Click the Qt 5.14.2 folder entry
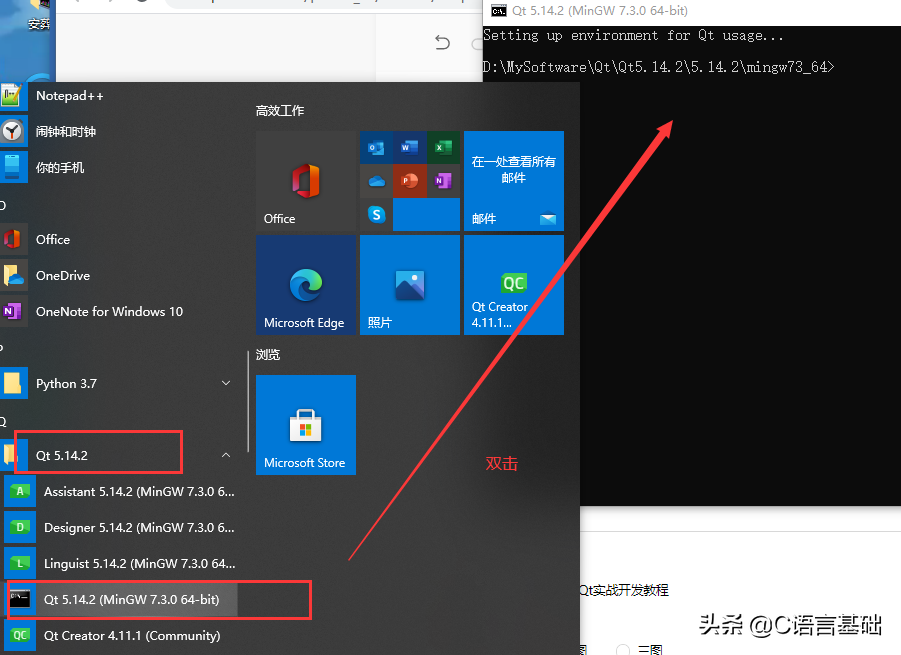Screen dimensions: 901x655 point(118,456)
